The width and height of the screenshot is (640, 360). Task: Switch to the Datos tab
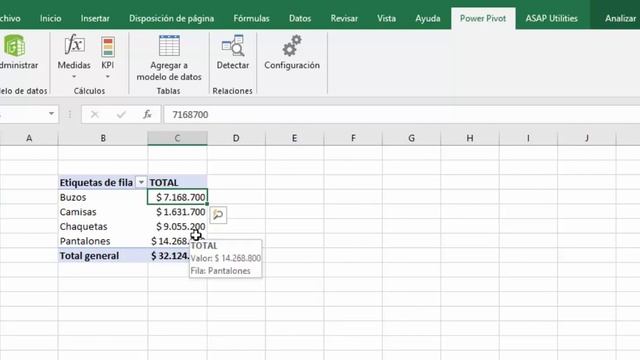tap(300, 18)
